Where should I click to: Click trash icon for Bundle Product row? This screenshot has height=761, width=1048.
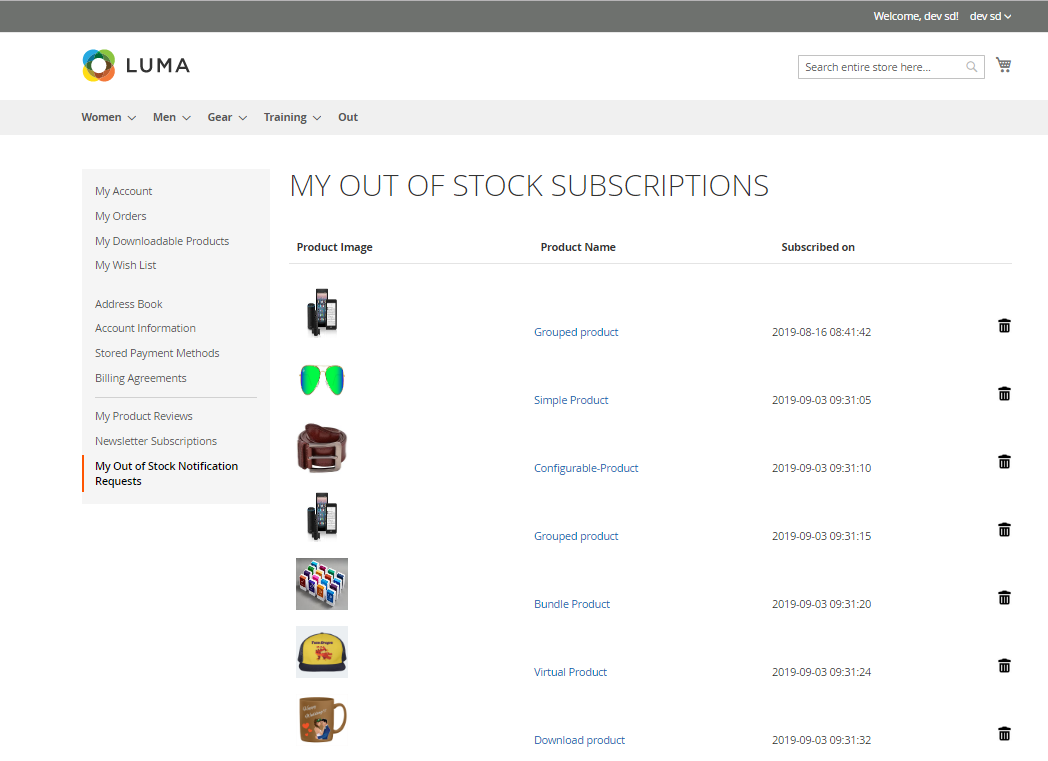(x=1004, y=598)
